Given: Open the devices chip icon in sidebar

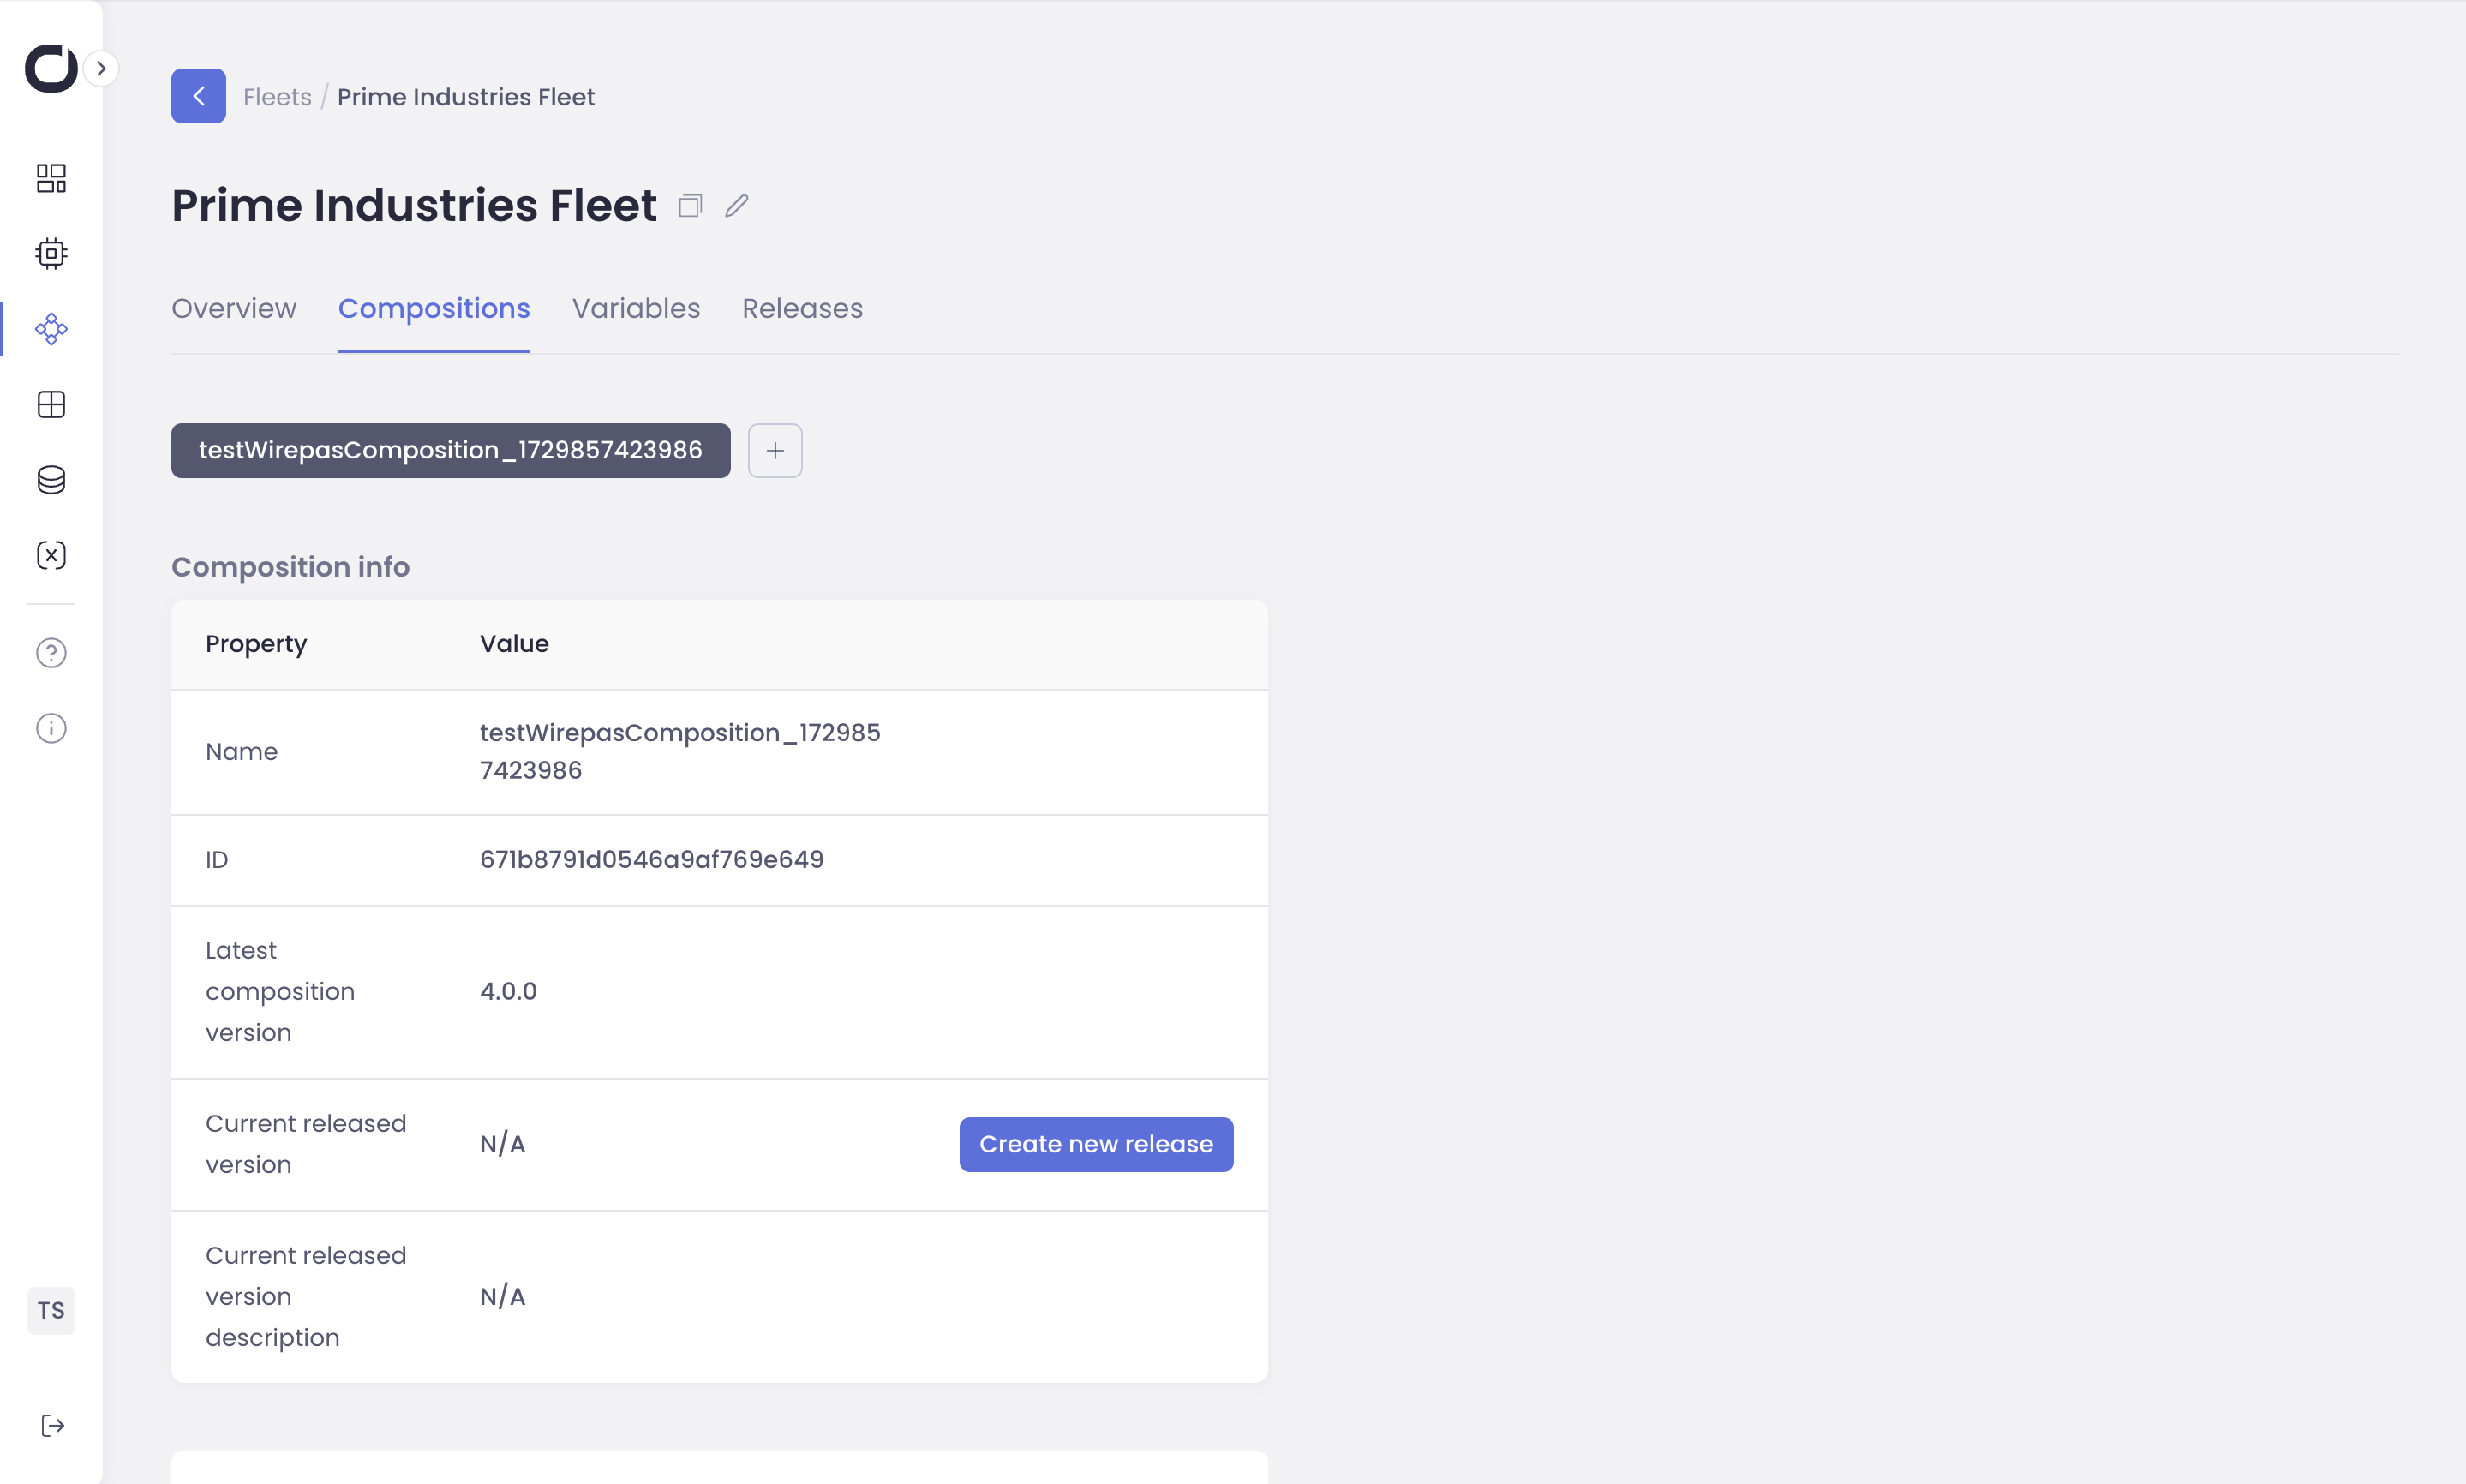Looking at the screenshot, I should [x=51, y=253].
